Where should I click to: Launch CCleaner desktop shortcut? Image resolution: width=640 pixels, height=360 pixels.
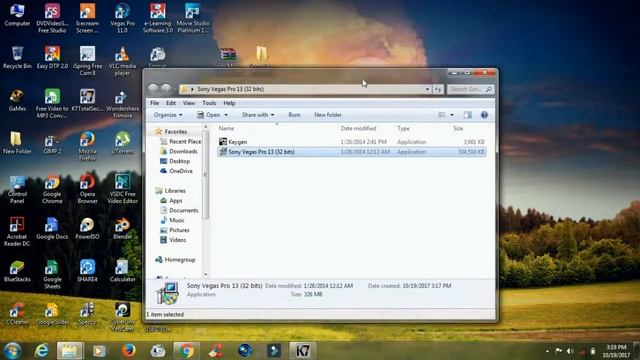tap(17, 314)
